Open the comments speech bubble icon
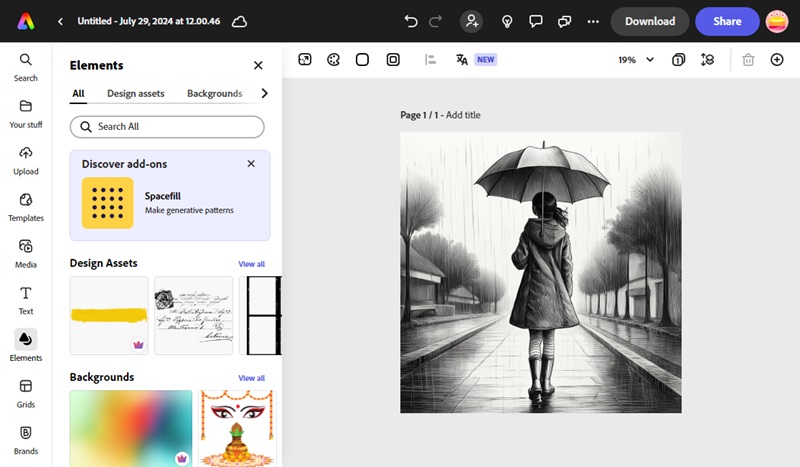Image resolution: width=800 pixels, height=467 pixels. pyautogui.click(x=535, y=21)
